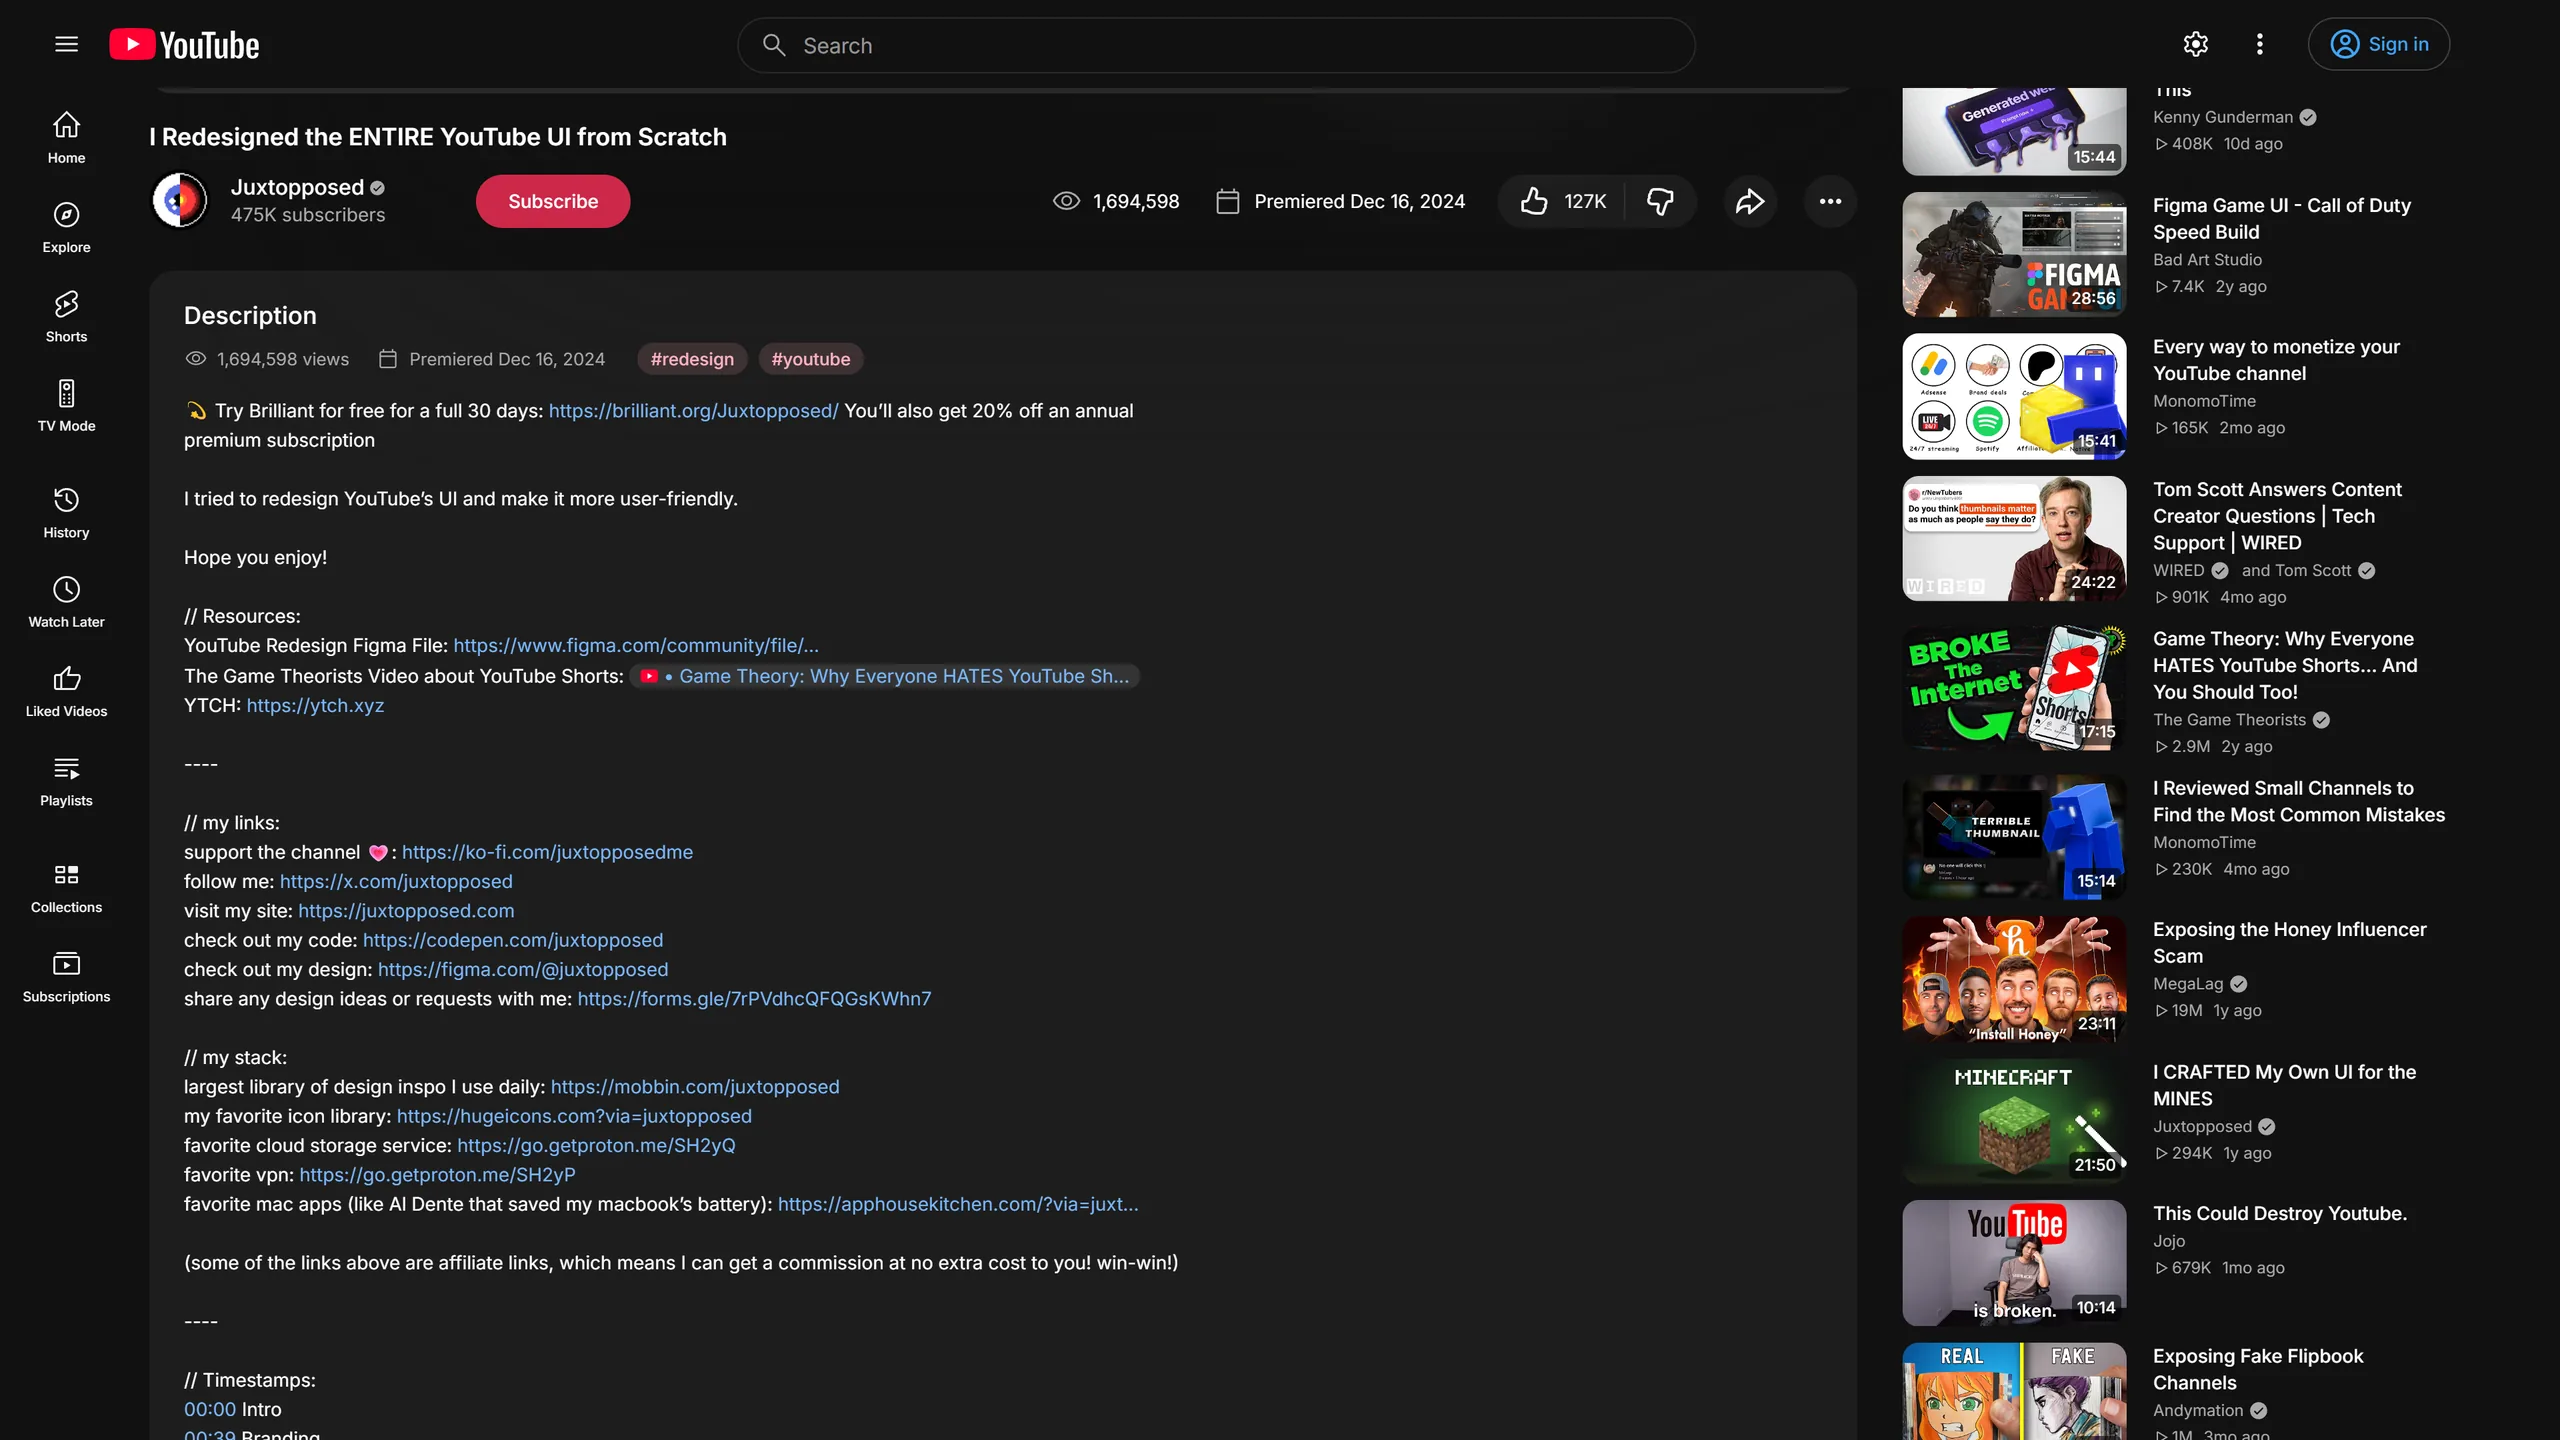Screen dimensions: 2560x1440
Task: Open the hugeicons.com link
Action: 574,1116
